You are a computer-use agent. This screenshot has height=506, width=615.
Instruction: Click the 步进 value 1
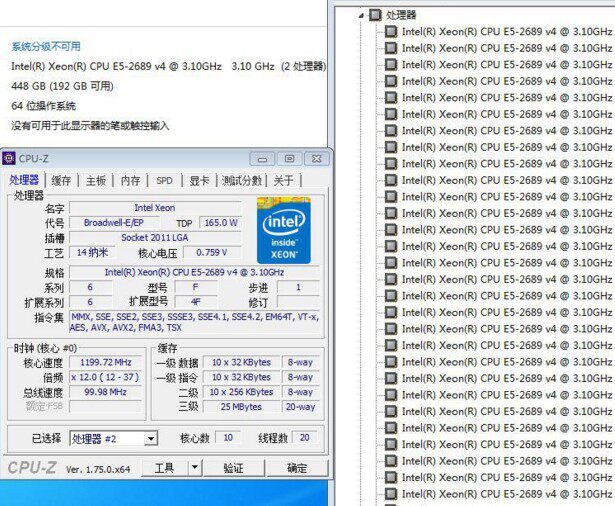[x=298, y=287]
